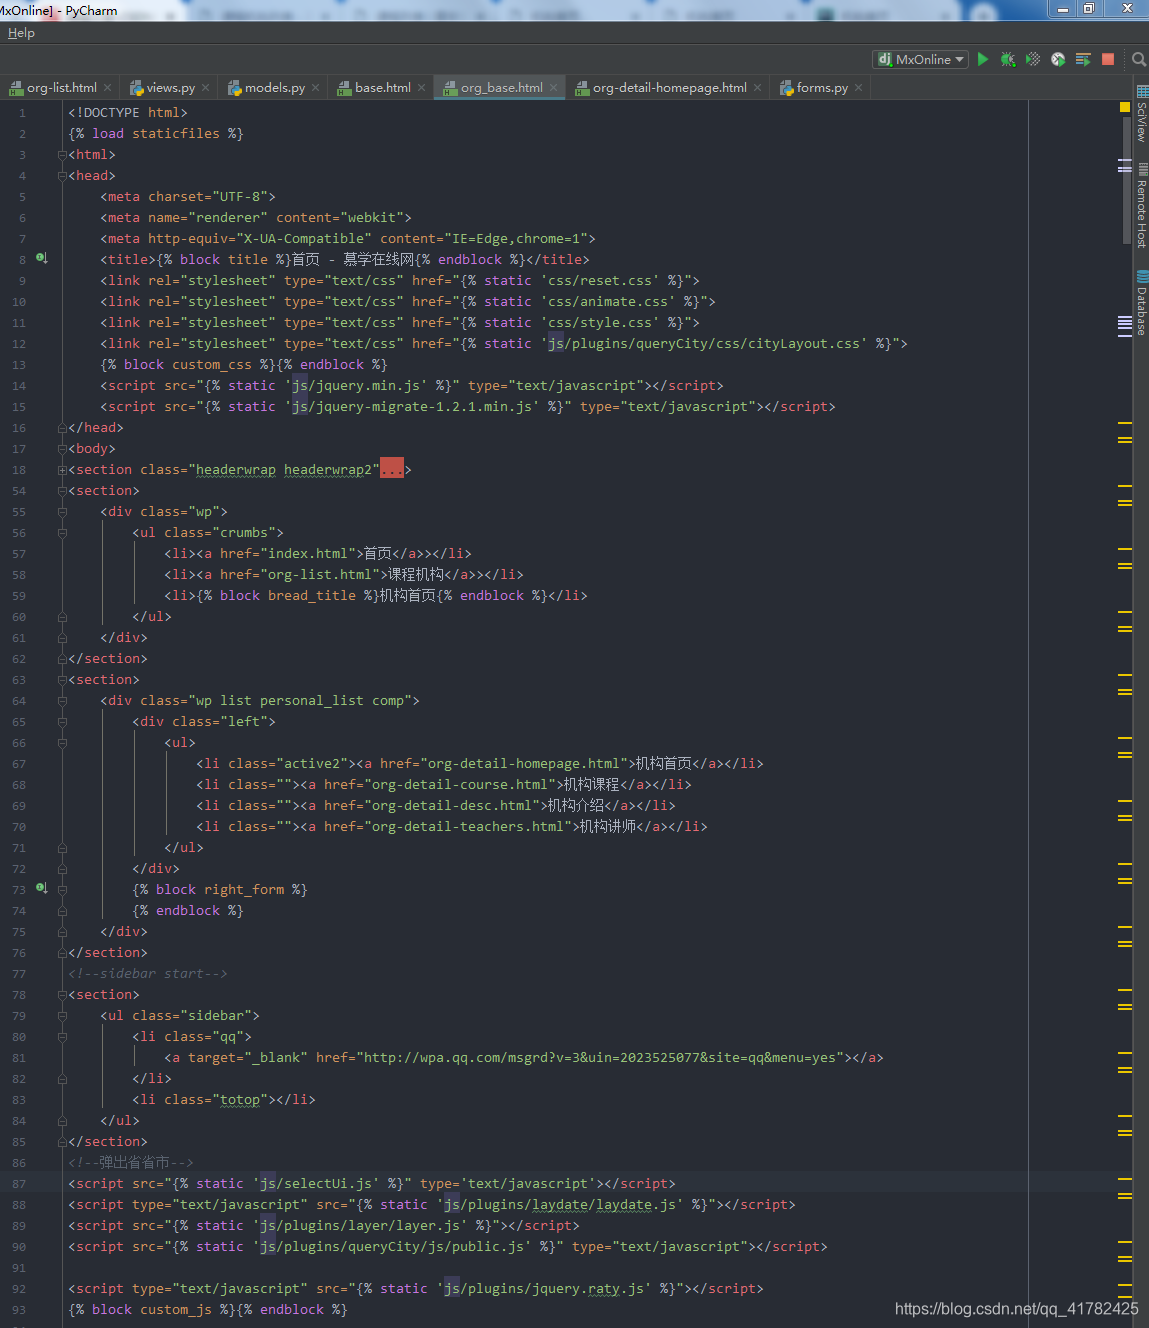Switch to the models.py tab
Image resolution: width=1149 pixels, height=1328 pixels.
tap(275, 88)
